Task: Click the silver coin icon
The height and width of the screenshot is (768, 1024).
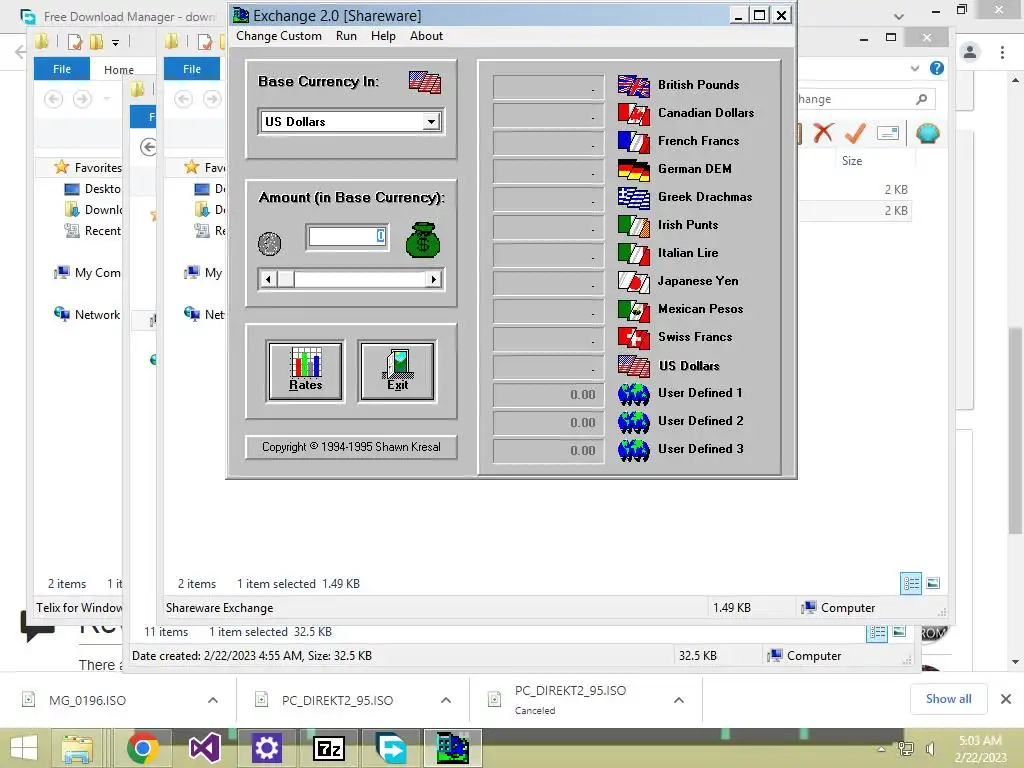Action: [269, 244]
